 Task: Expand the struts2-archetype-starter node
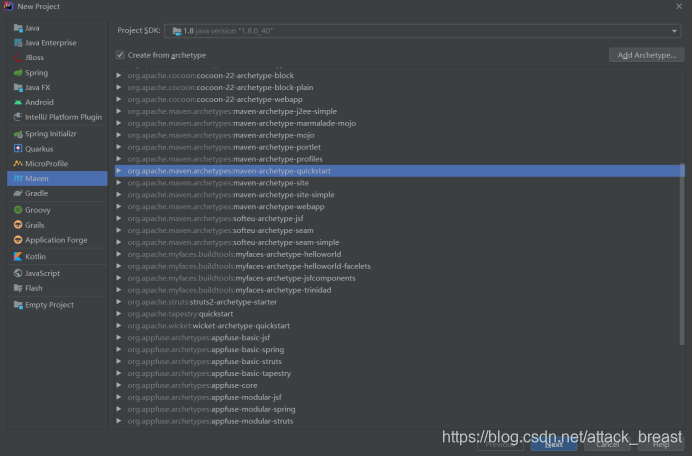119,302
